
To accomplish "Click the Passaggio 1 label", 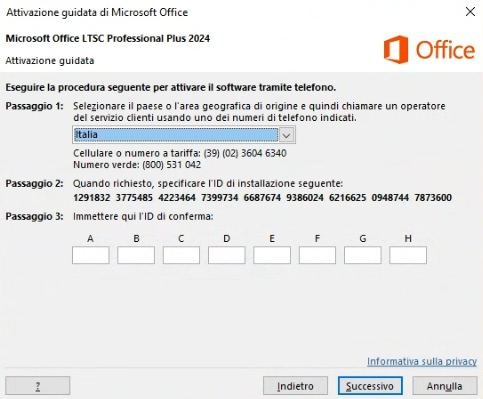I will tap(34, 106).
